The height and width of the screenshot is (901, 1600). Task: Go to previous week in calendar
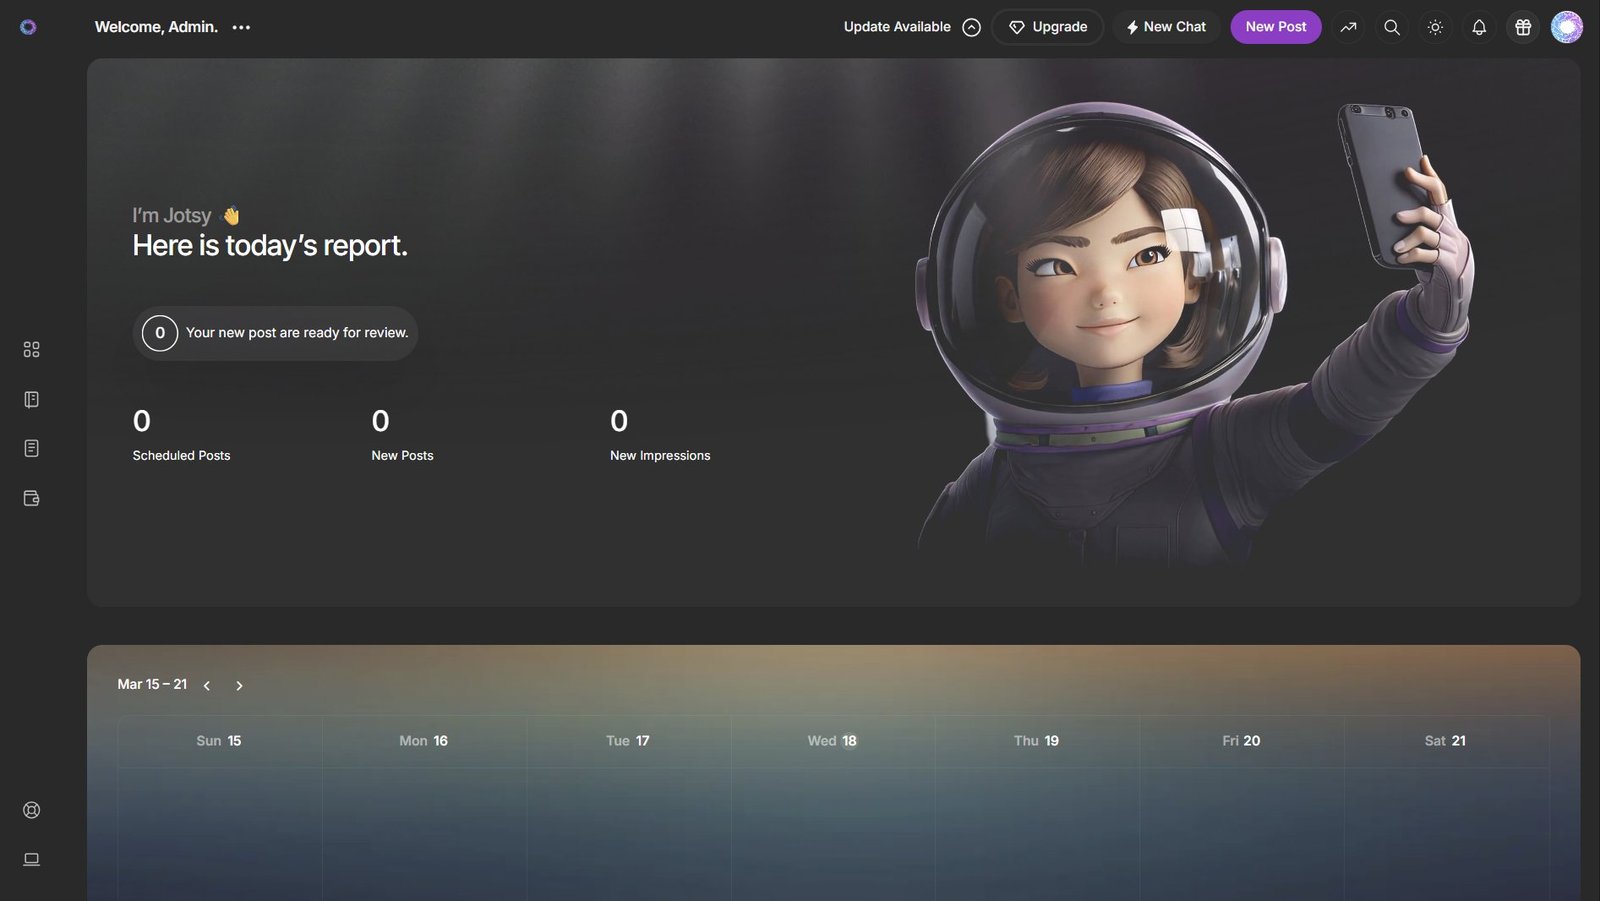[207, 685]
